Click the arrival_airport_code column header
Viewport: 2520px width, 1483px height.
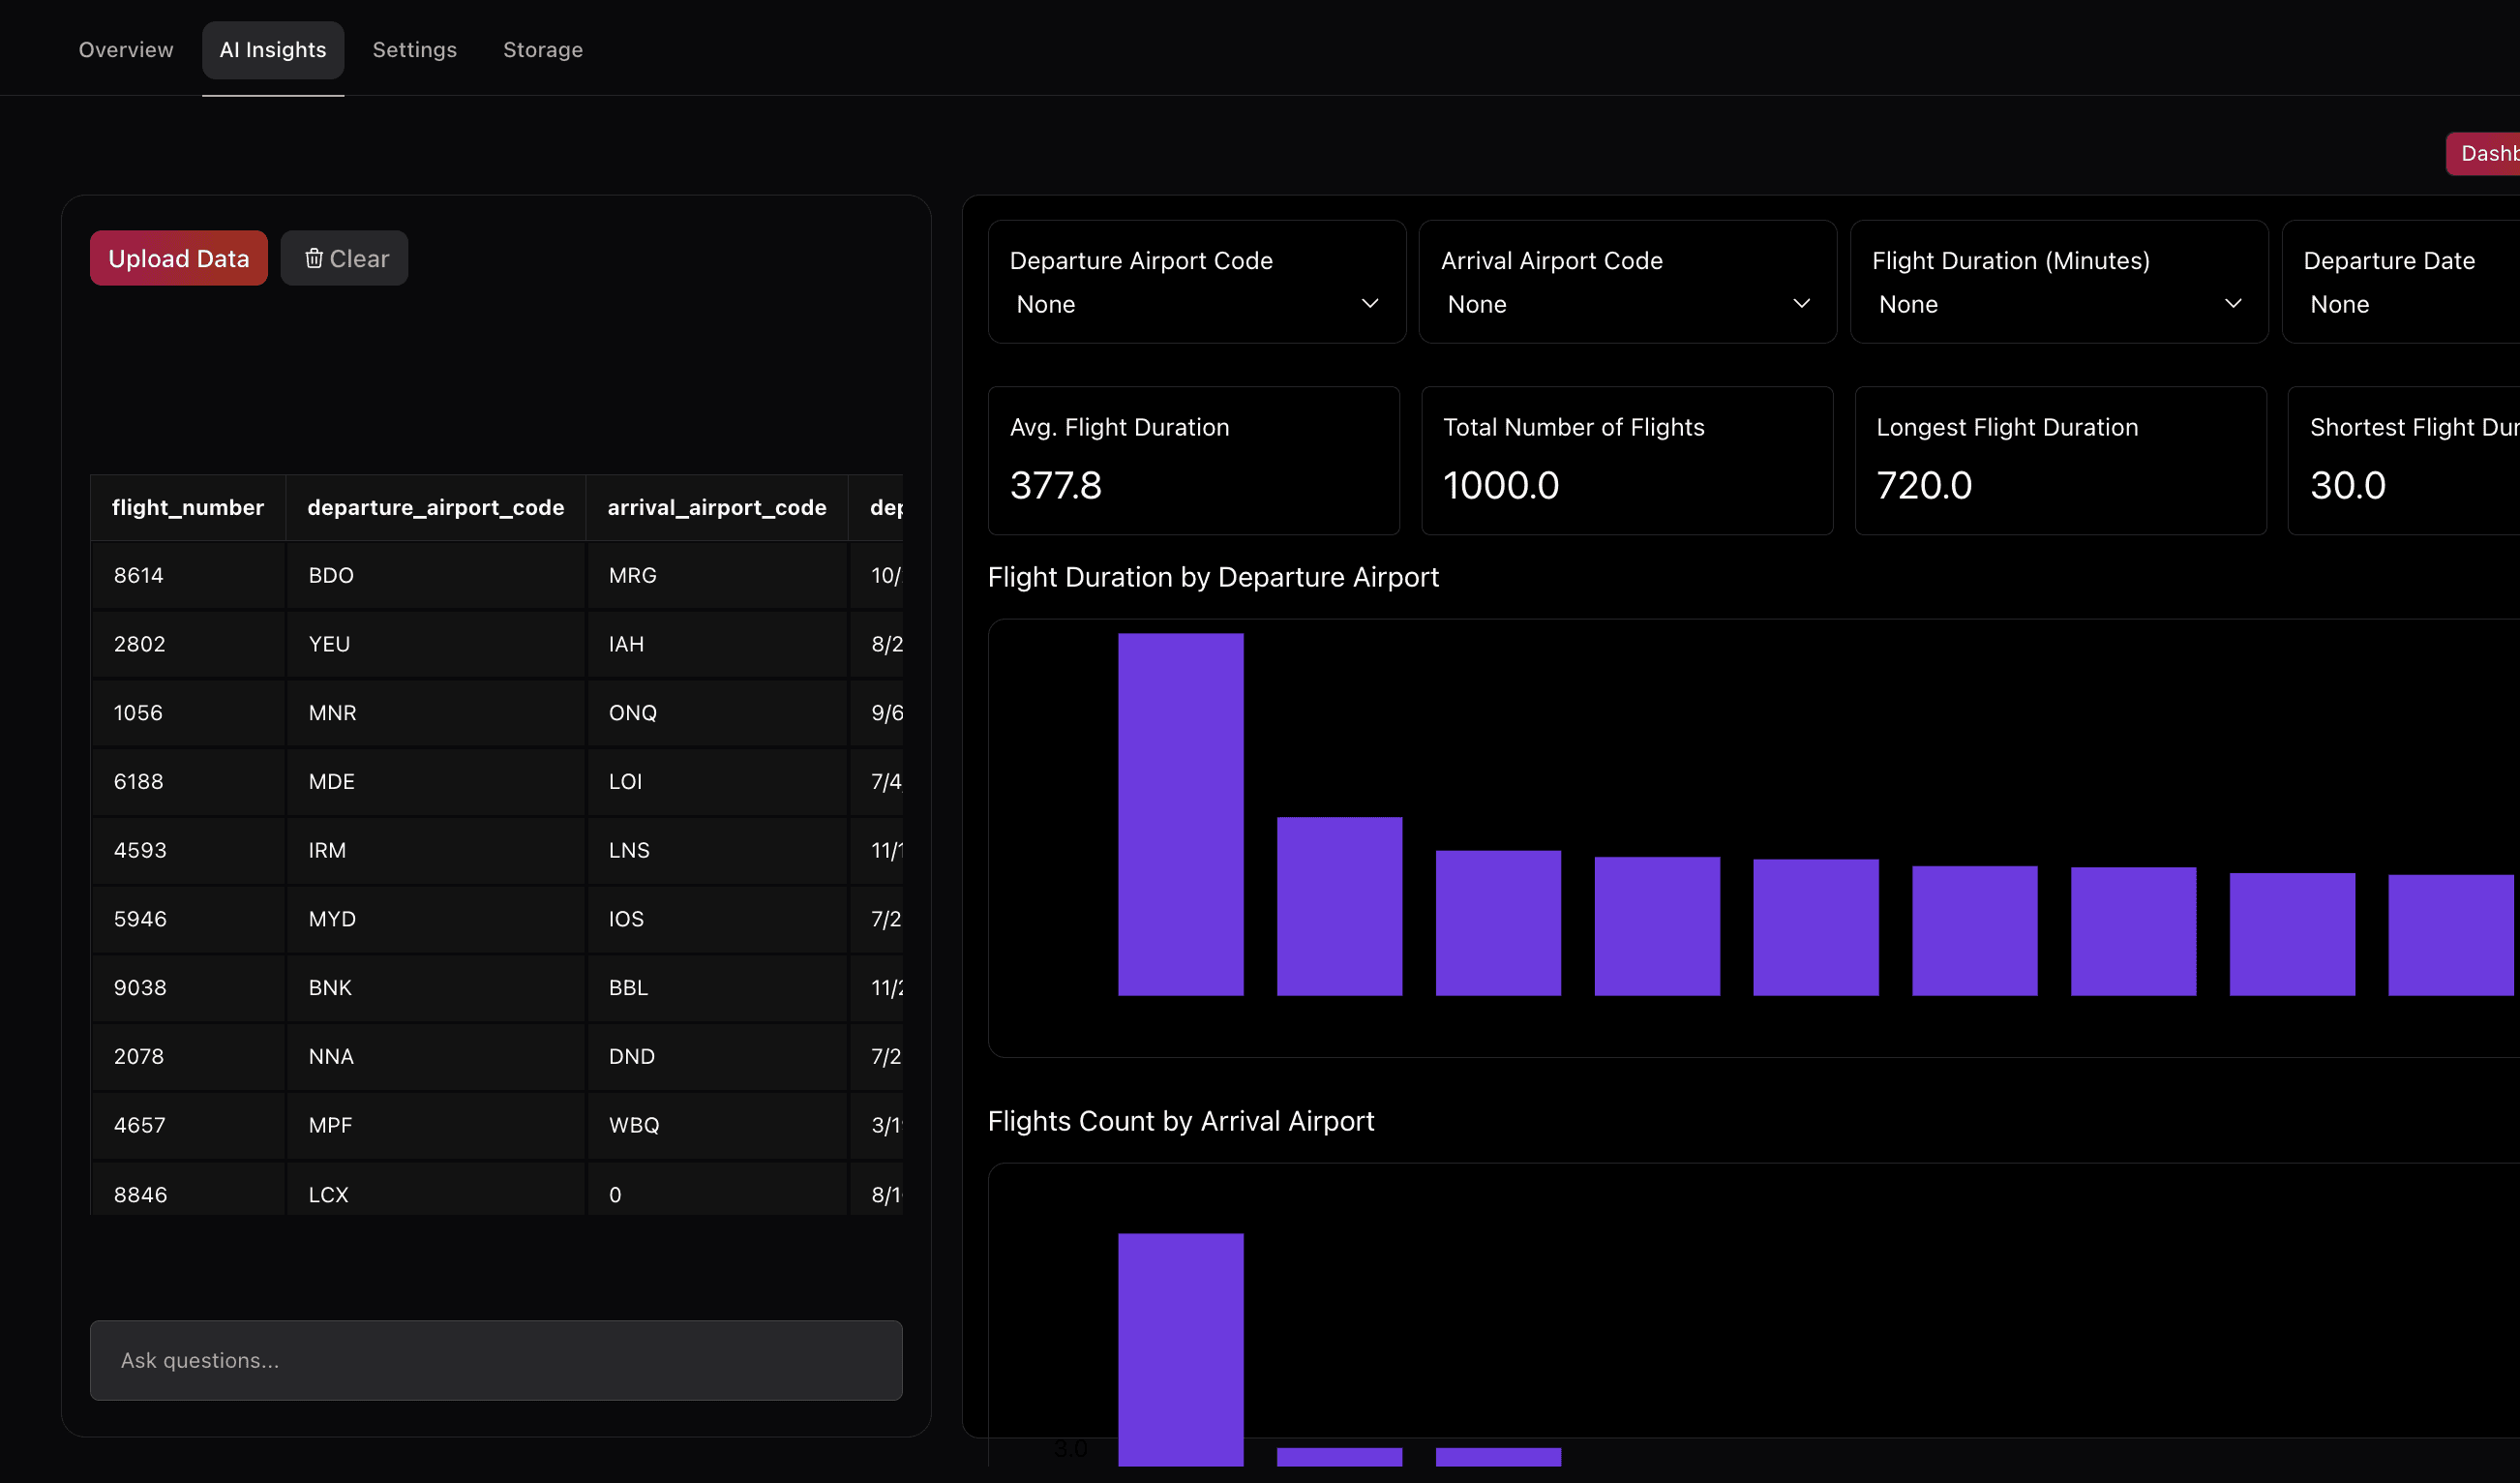(x=716, y=508)
